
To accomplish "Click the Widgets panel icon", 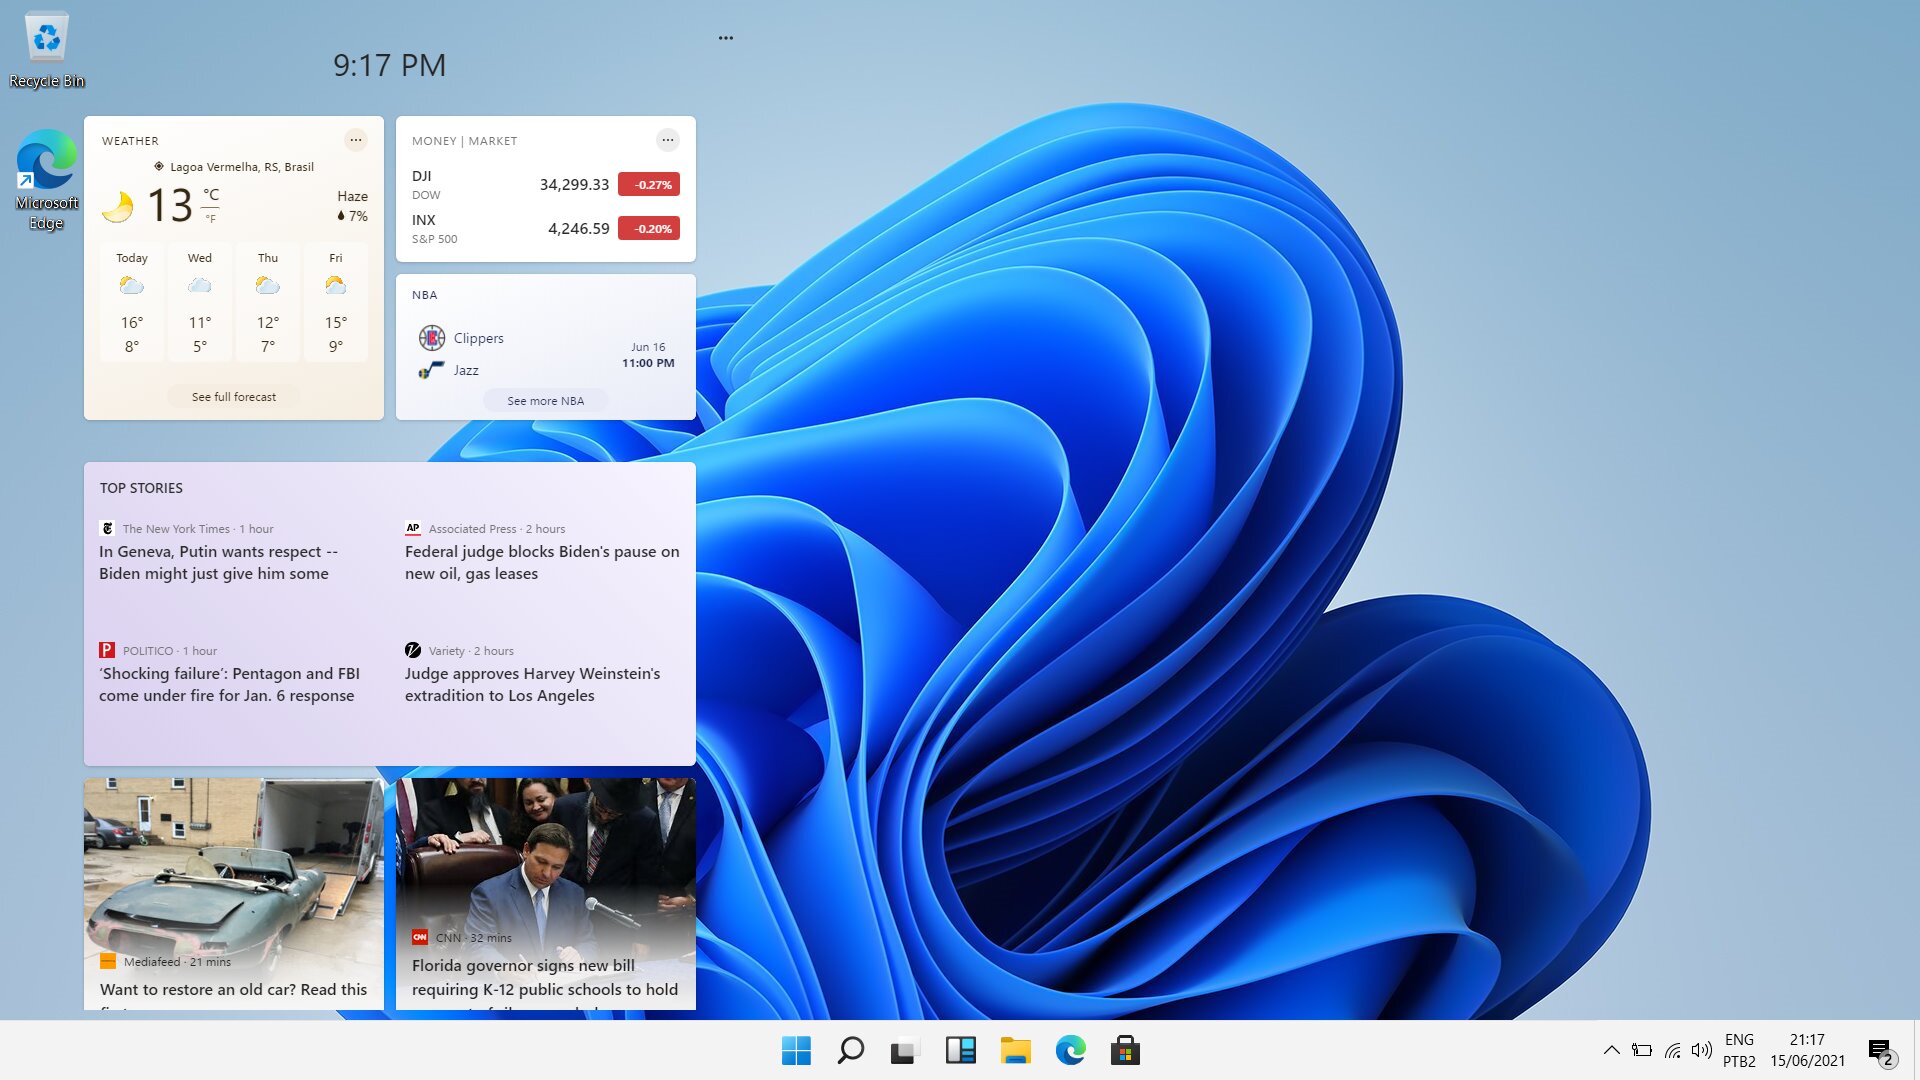I will pos(959,1050).
